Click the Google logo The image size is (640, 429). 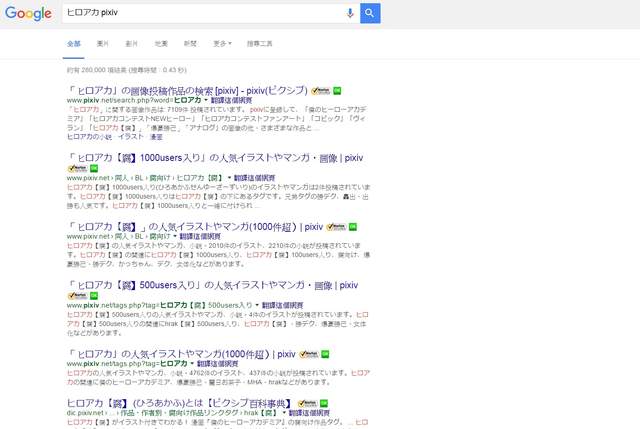28,13
